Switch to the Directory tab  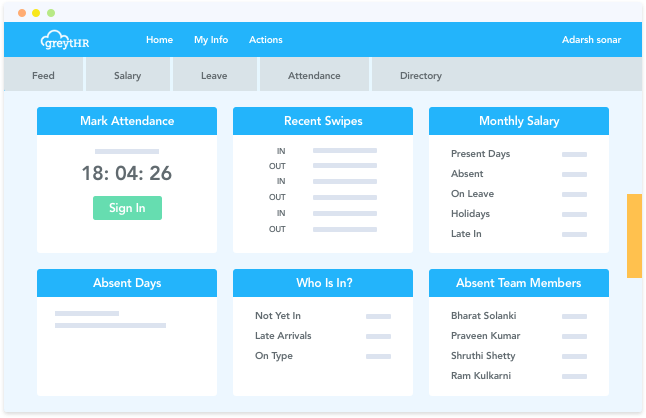tap(420, 76)
